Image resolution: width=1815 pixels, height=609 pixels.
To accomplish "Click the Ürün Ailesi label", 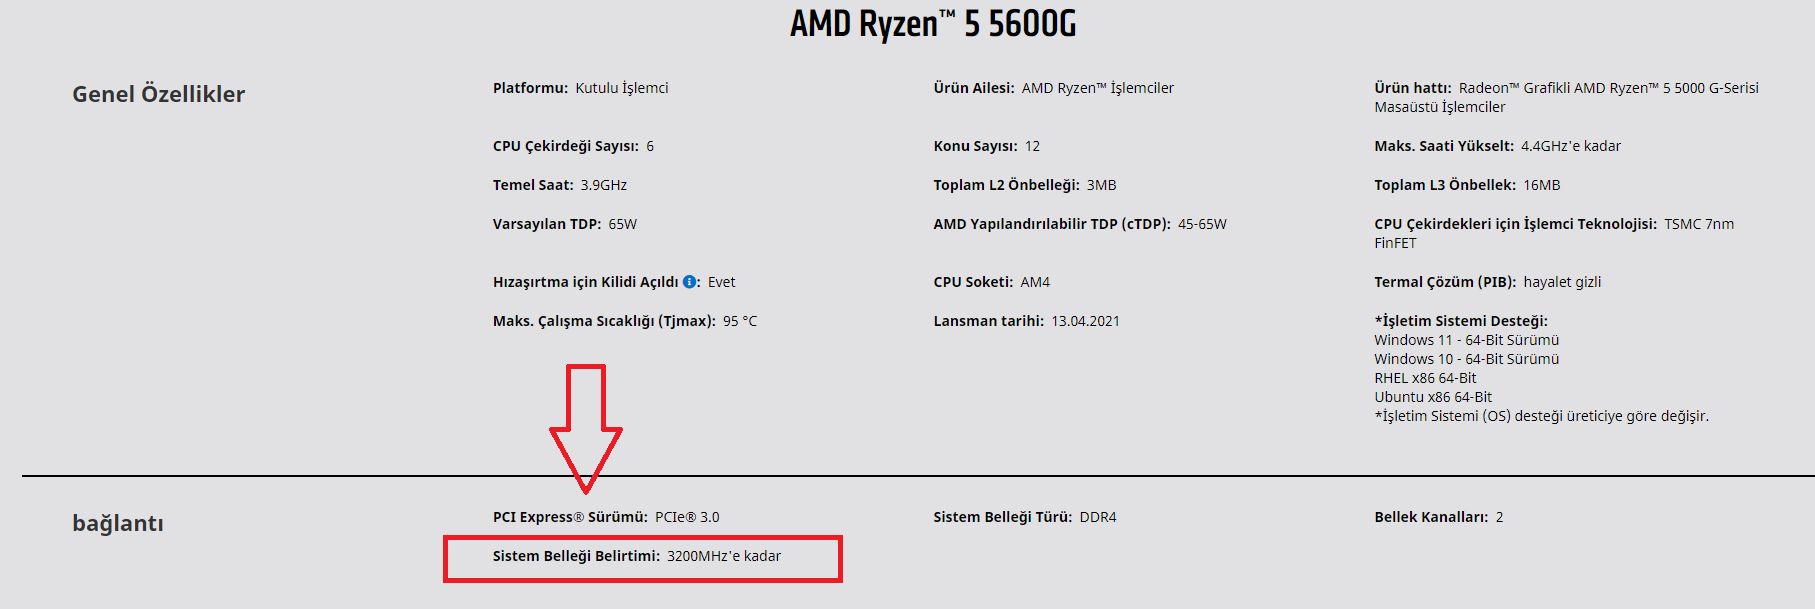I will (x=973, y=88).
